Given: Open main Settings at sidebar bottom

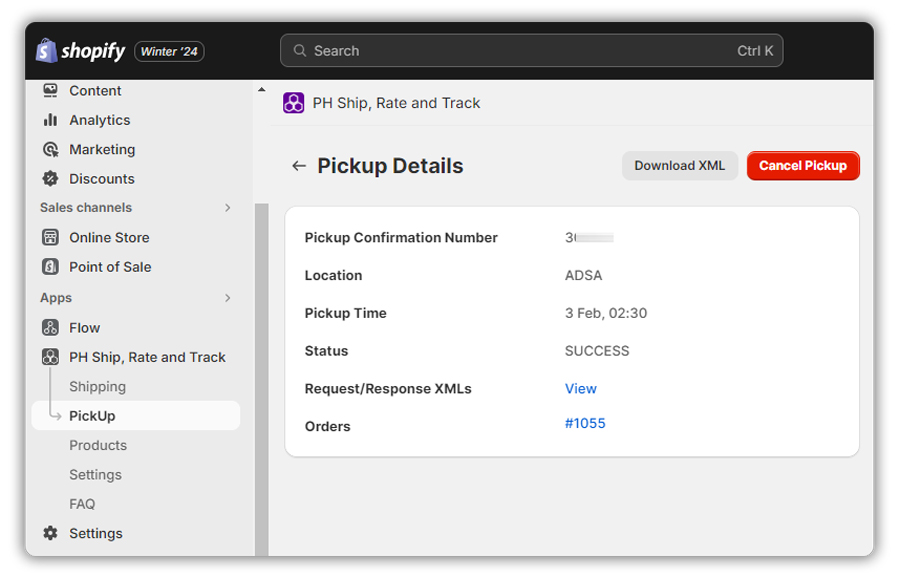Looking at the screenshot, I should [96, 533].
